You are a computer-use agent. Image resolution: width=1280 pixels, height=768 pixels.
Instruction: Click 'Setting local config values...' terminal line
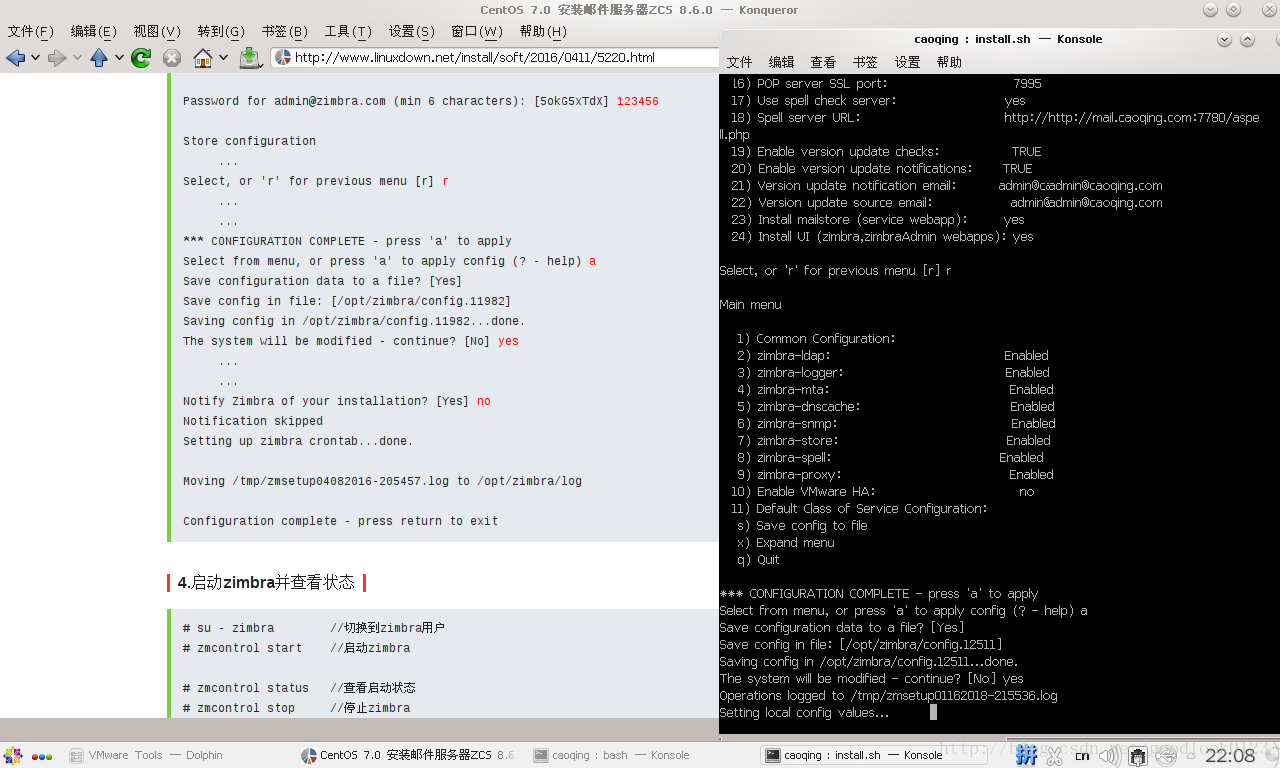(804, 713)
